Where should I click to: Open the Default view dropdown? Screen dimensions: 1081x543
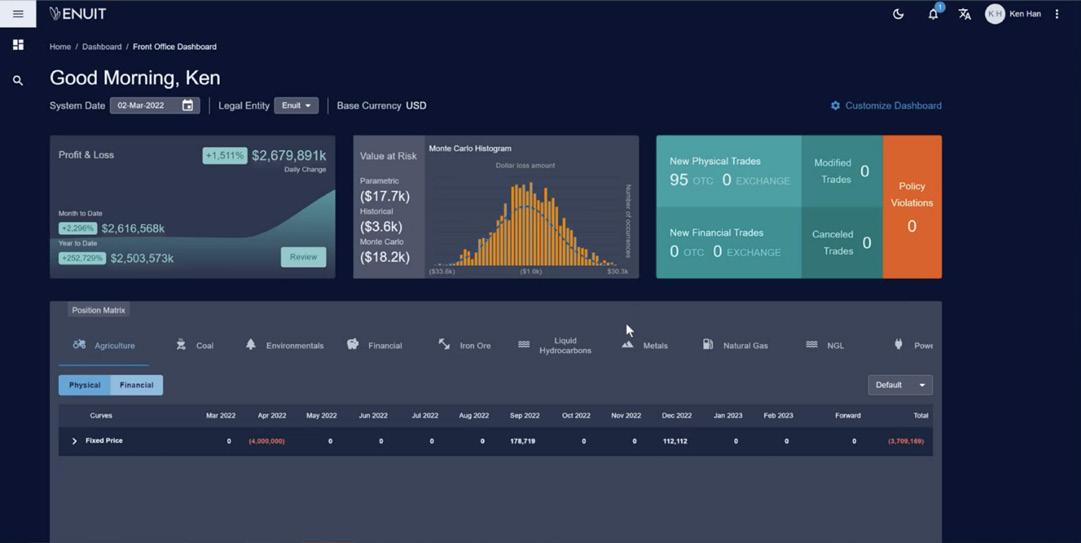tap(900, 385)
